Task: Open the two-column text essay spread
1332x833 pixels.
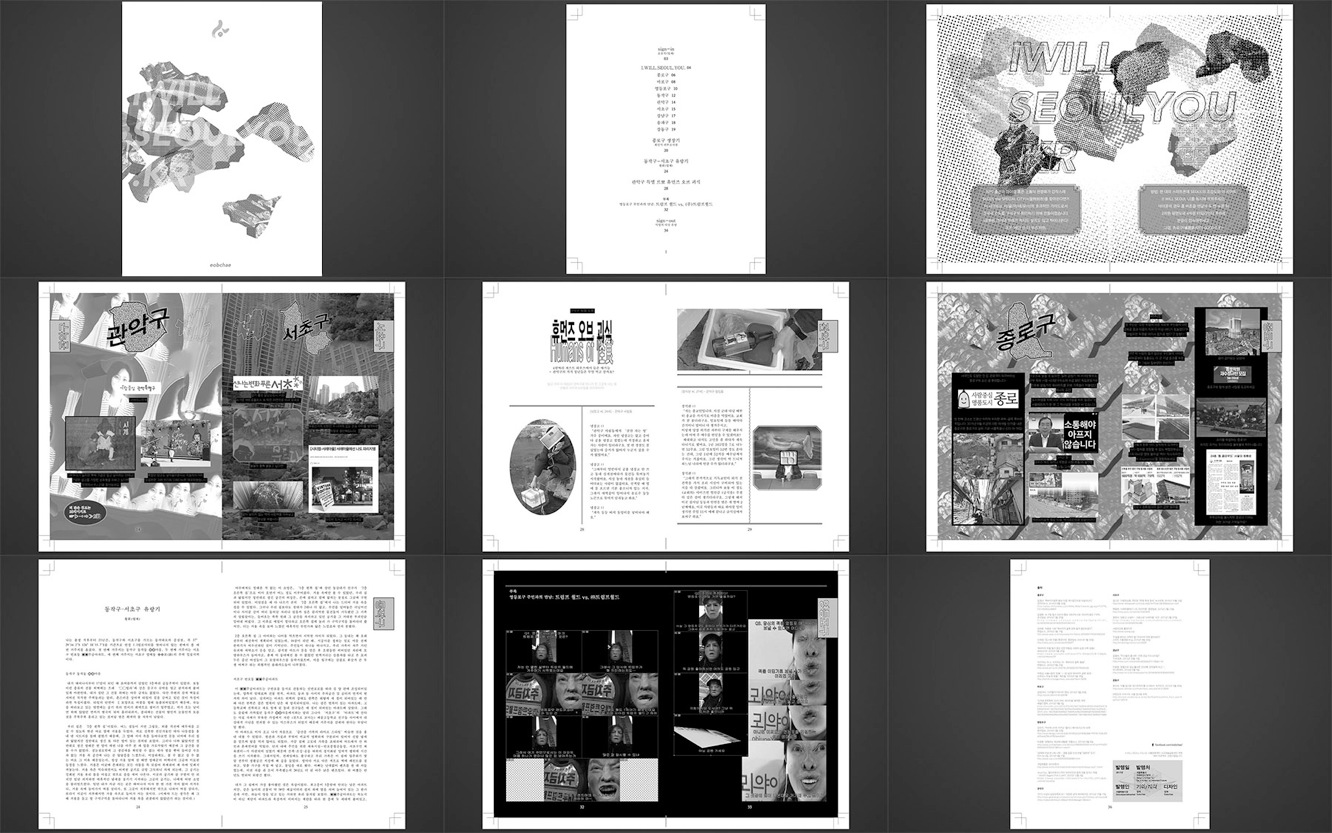Action: tap(222, 694)
